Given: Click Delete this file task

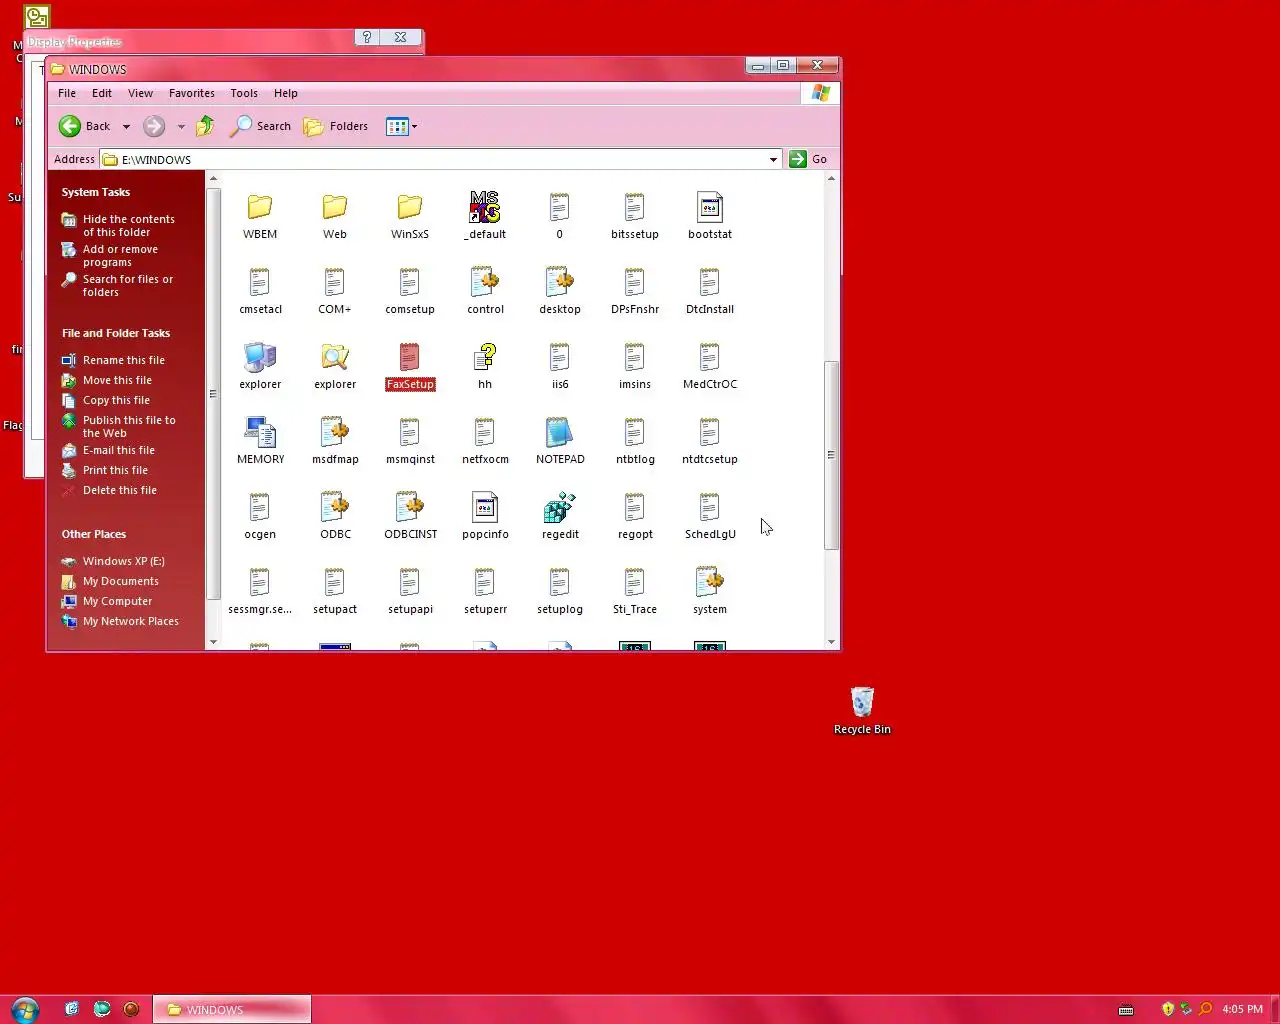Looking at the screenshot, I should [119, 490].
